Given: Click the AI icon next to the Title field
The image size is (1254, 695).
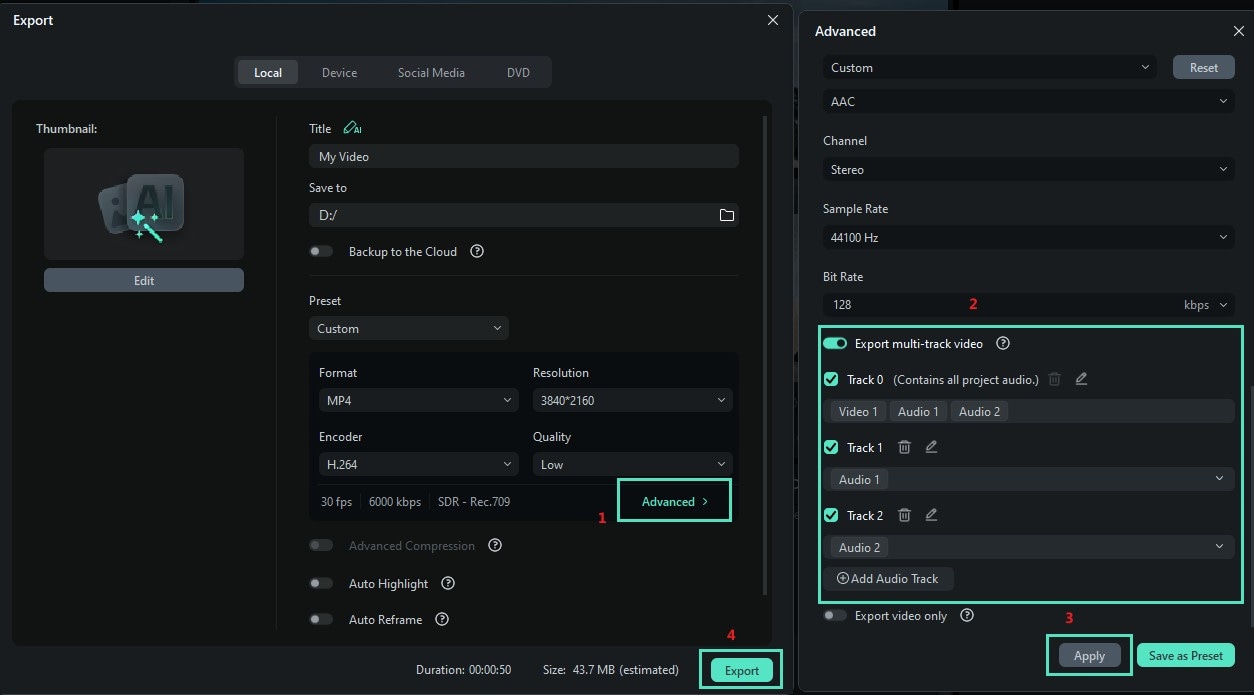Looking at the screenshot, I should pyautogui.click(x=353, y=128).
